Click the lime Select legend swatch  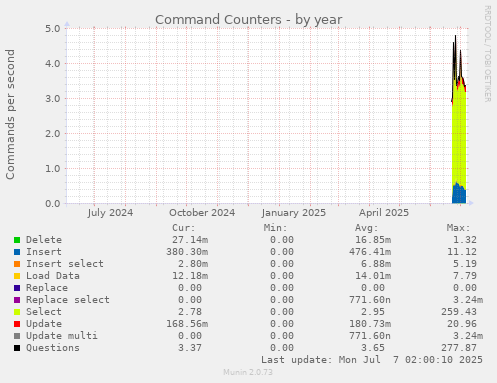tap(17, 312)
